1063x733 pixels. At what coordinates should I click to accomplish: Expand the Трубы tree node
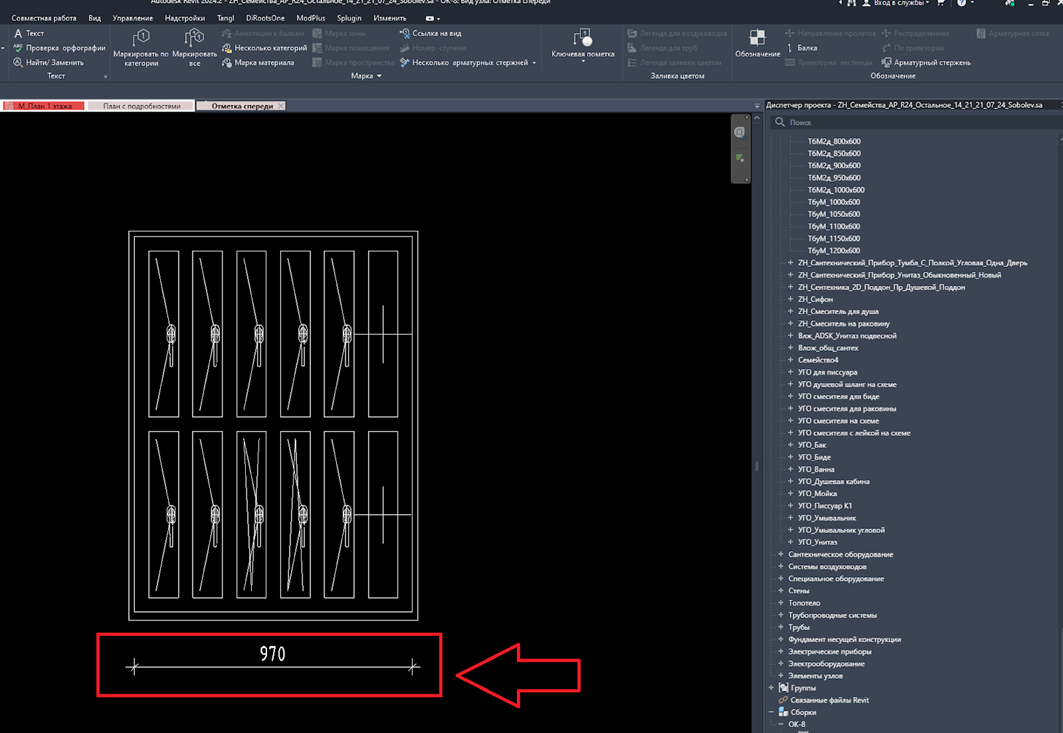click(781, 627)
